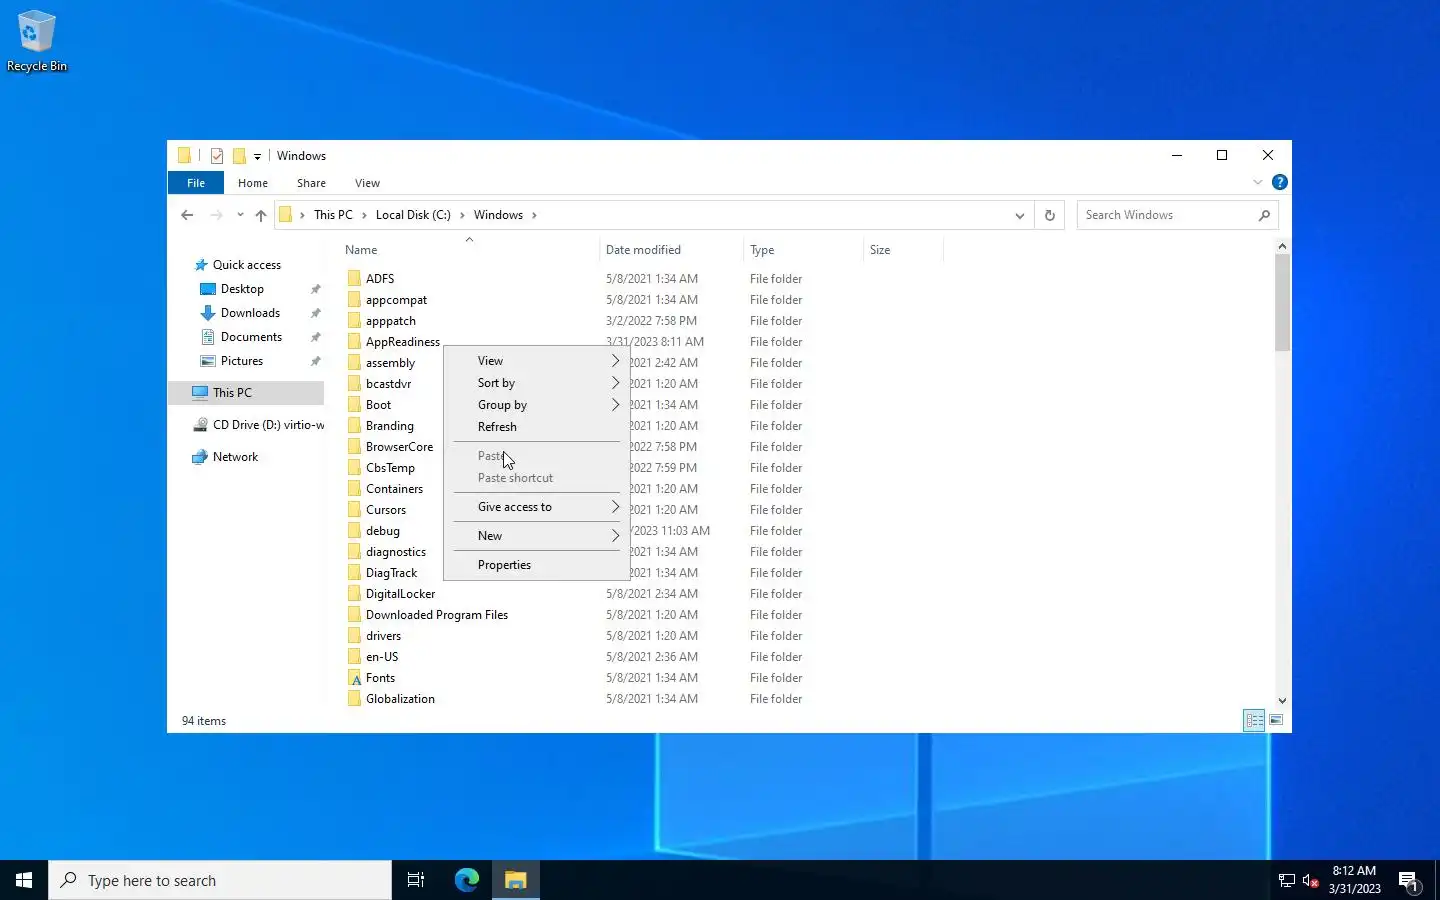Choose Sort by in the context menu
Viewport: 1440px width, 900px height.
(x=536, y=383)
